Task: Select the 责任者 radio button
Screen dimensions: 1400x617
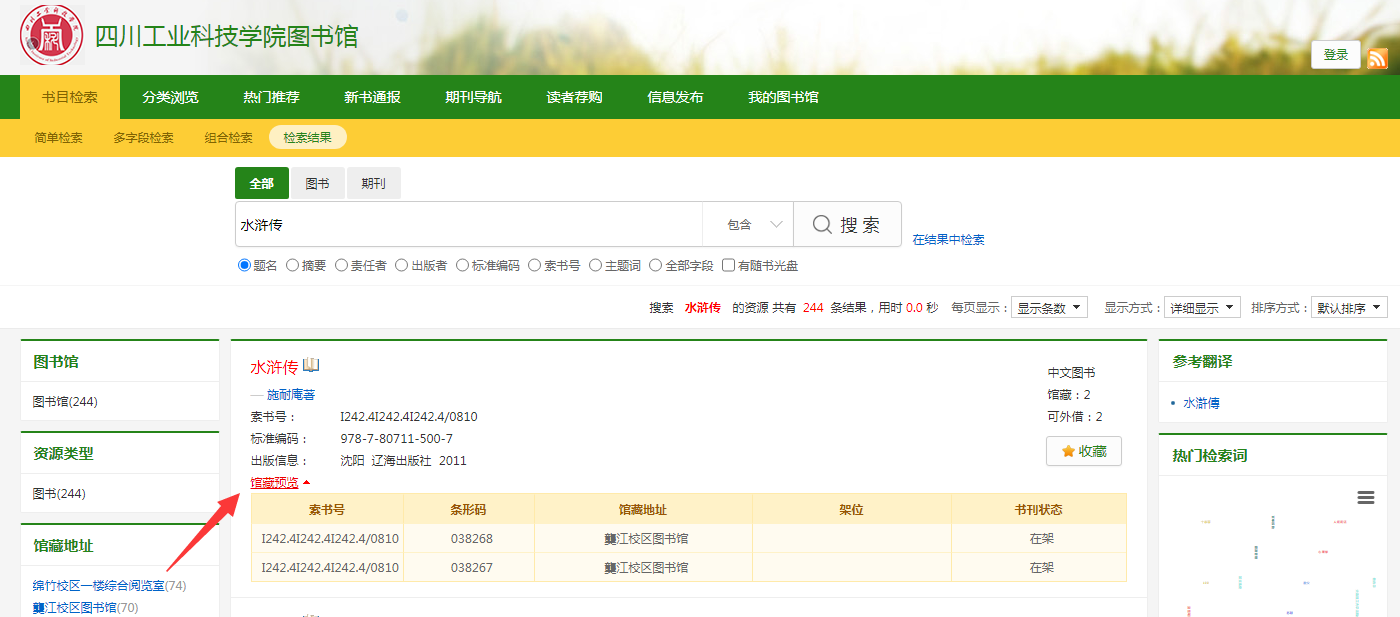Action: (341, 266)
